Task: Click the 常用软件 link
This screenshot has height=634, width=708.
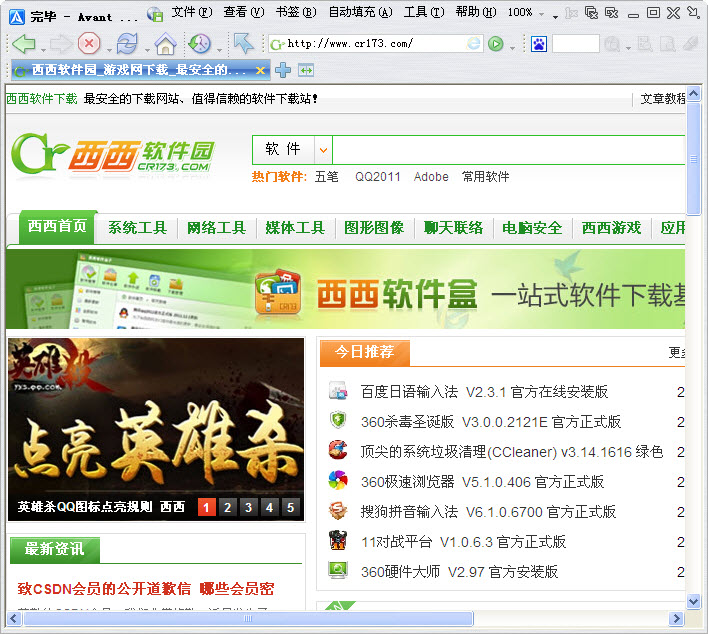Action: pyautogui.click(x=485, y=177)
